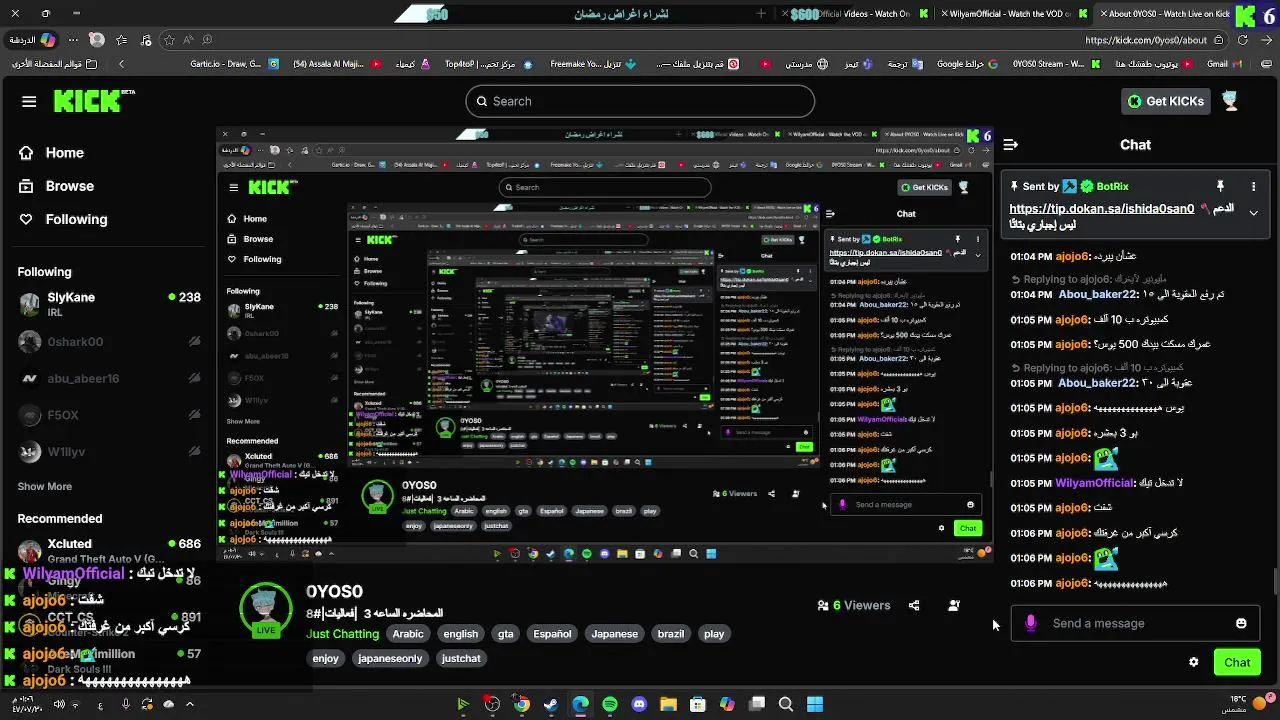
Task: Expand the hidden system tray icons
Action: click(190, 704)
